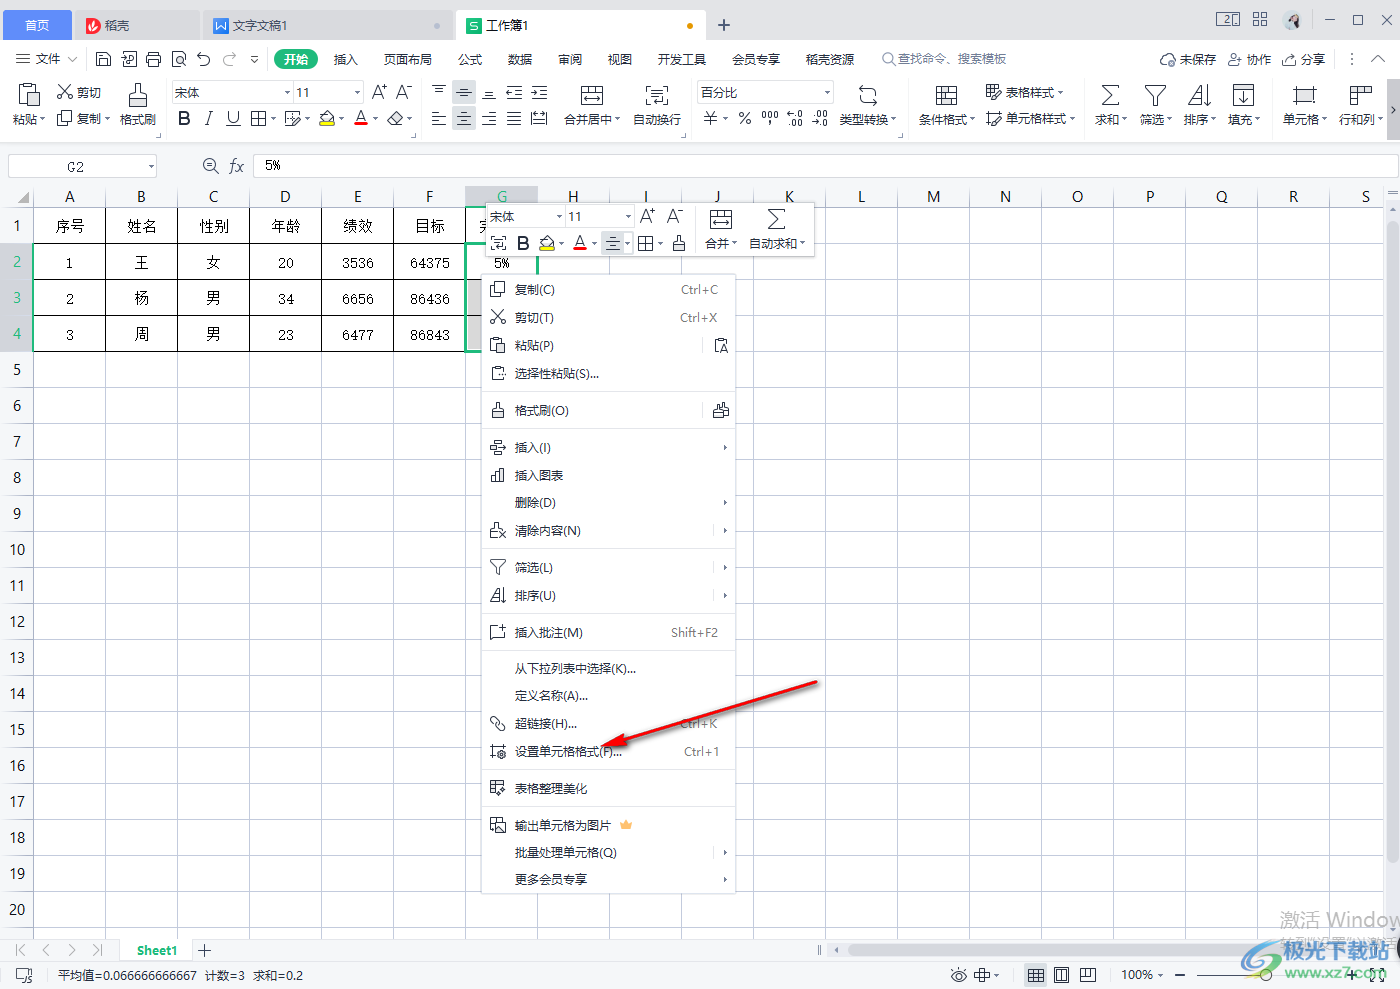Click AutoSum (自动求和) in the mini toolbar
This screenshot has height=989, width=1400.
(777, 229)
